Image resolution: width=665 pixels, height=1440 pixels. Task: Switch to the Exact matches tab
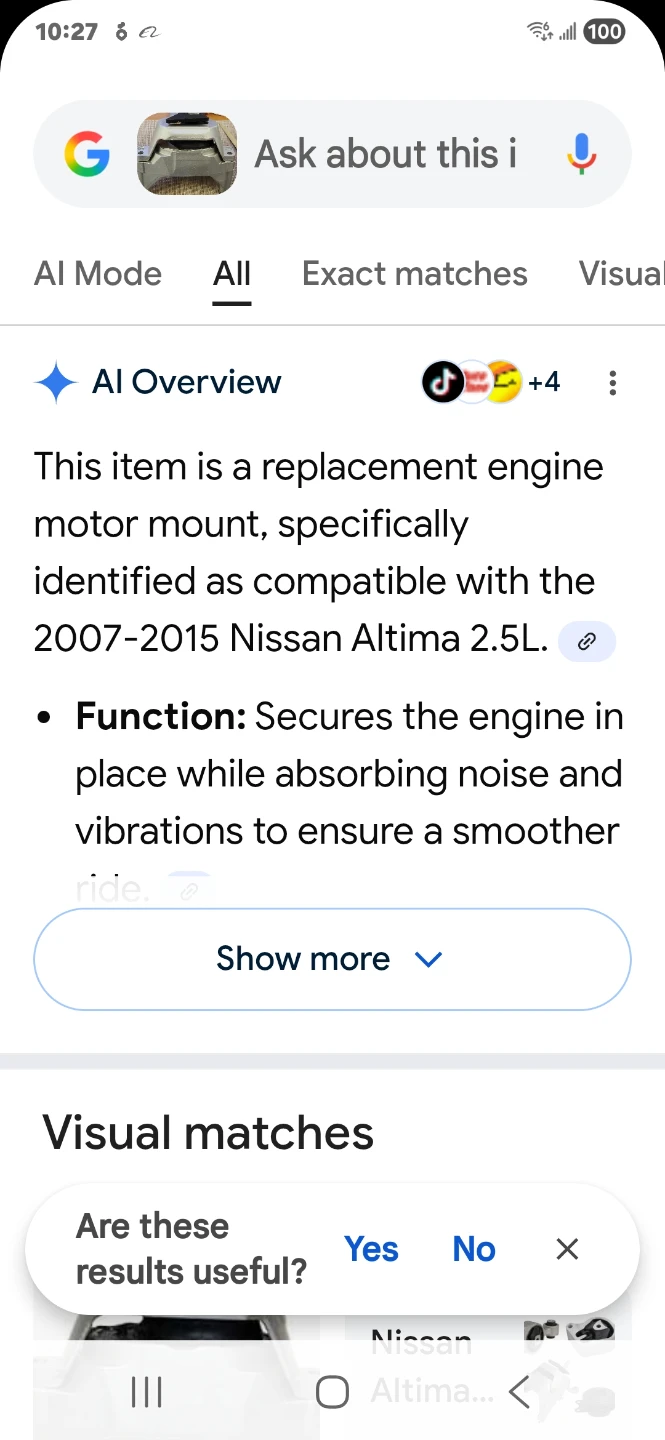414,273
